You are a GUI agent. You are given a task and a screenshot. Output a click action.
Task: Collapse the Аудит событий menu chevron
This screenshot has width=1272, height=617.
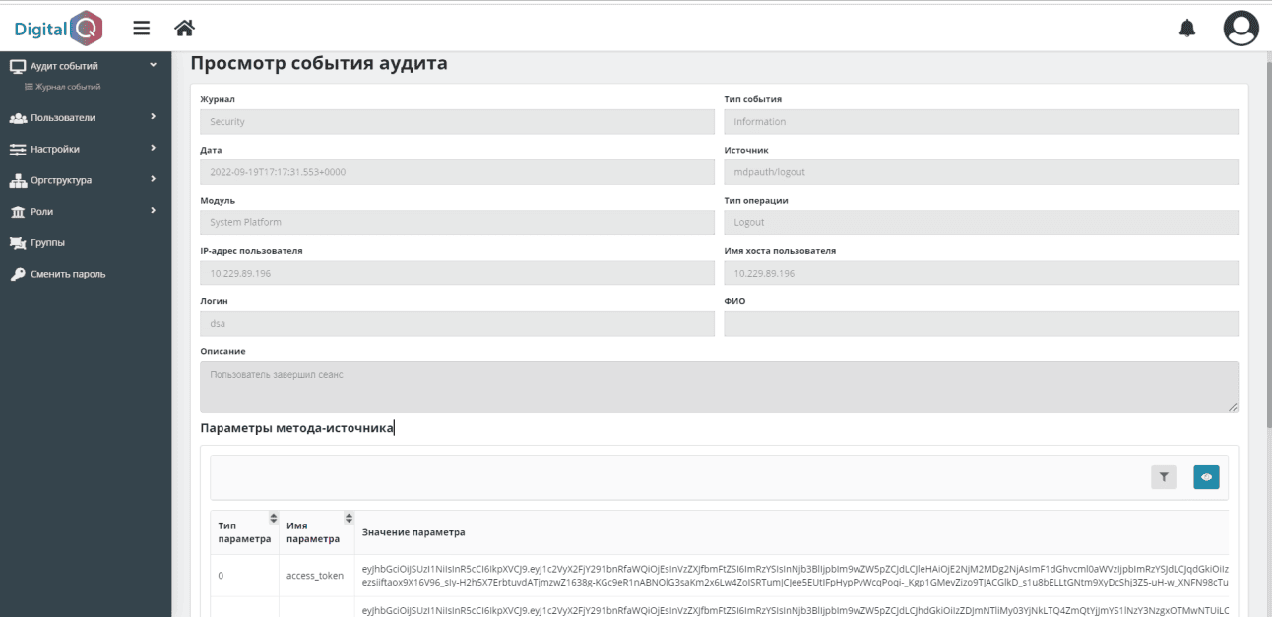coord(153,65)
